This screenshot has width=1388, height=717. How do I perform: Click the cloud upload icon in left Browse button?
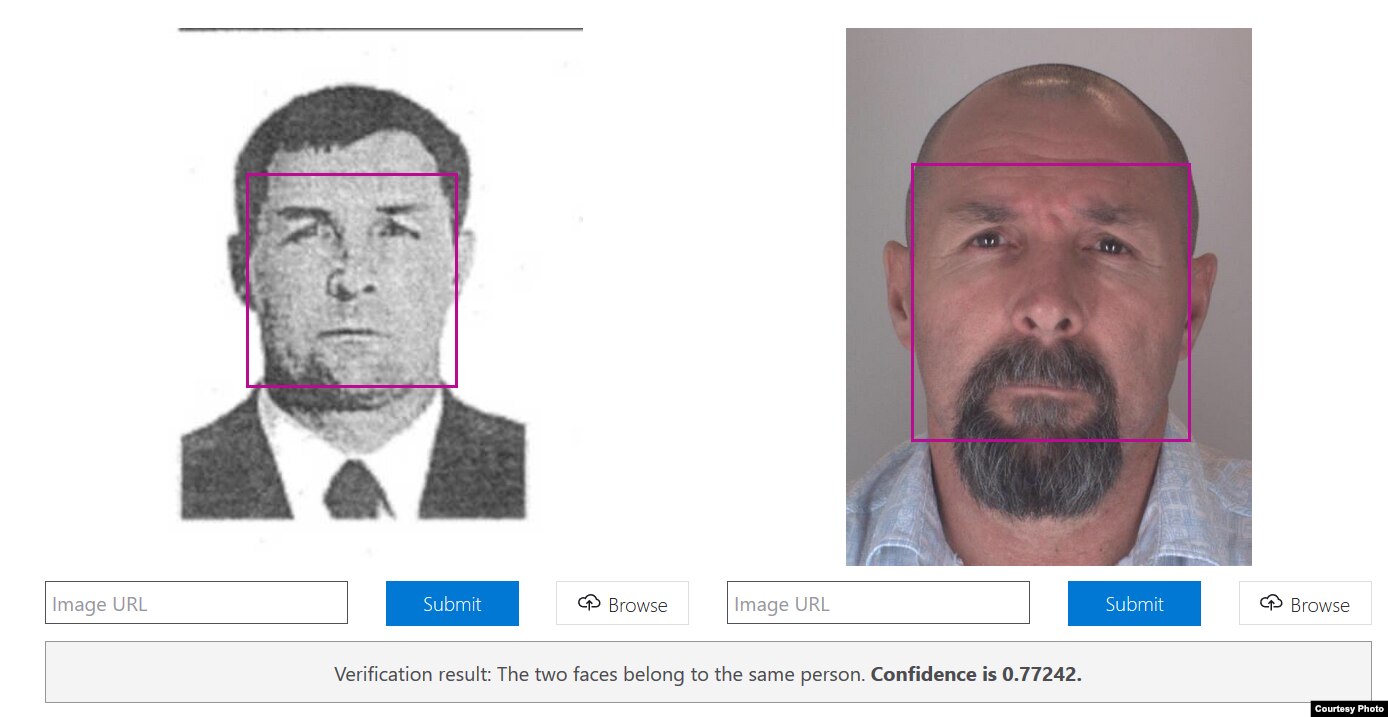pos(589,602)
